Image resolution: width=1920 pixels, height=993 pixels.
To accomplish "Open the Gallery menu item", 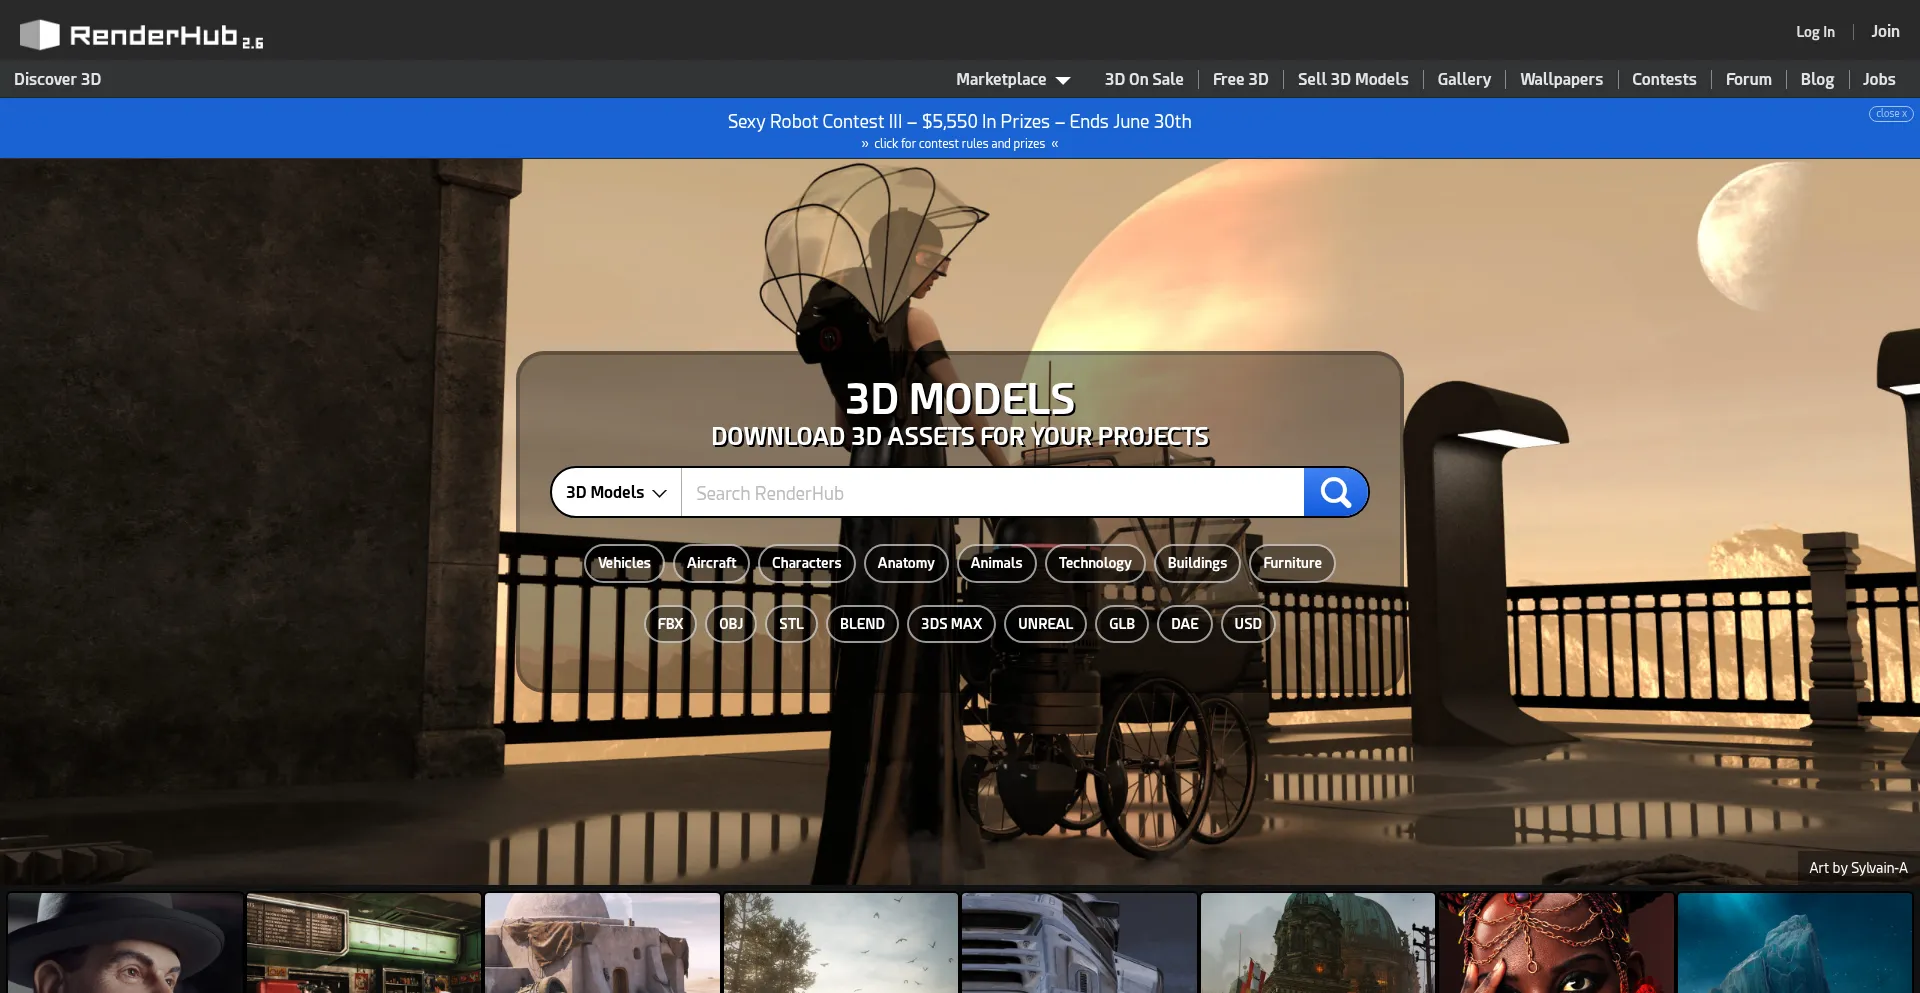I will [1464, 79].
